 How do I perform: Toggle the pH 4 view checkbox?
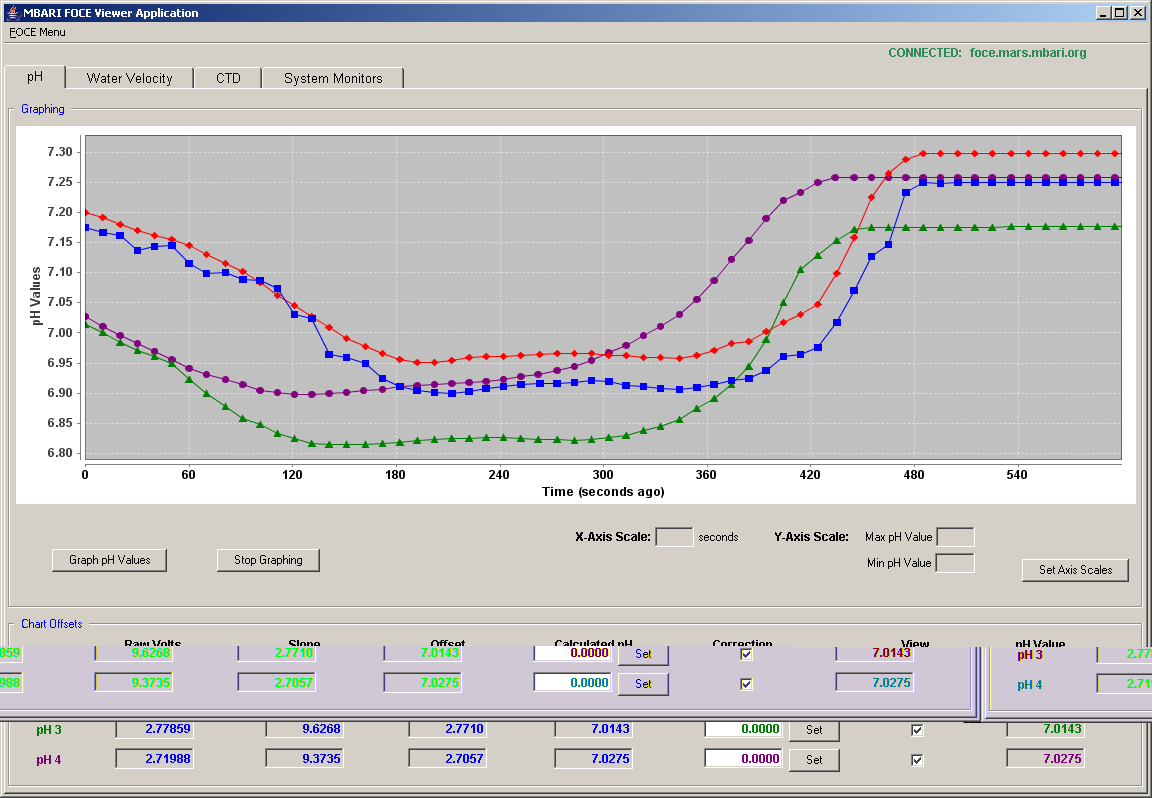(917, 760)
